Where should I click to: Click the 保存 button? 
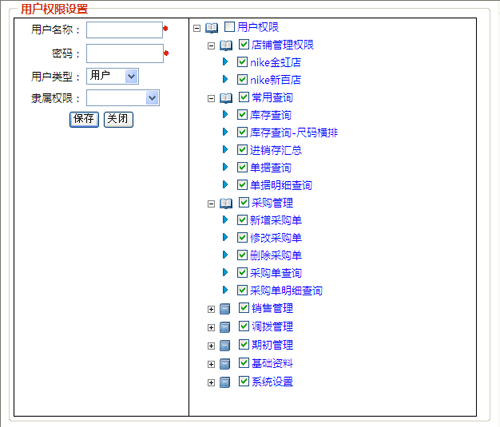tap(84, 119)
